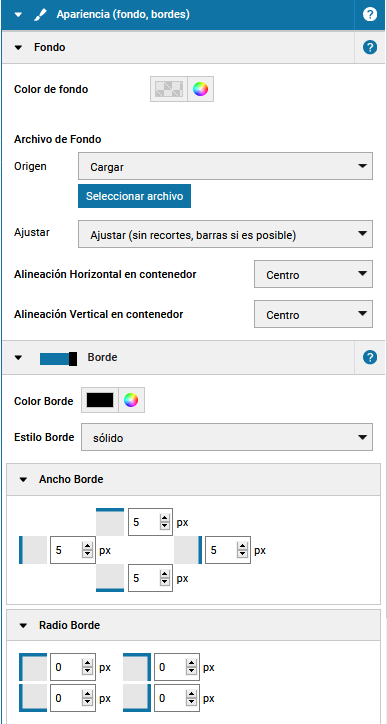The width and height of the screenshot is (387, 724).
Task: Click the black Color Borde swatch
Action: point(100,400)
